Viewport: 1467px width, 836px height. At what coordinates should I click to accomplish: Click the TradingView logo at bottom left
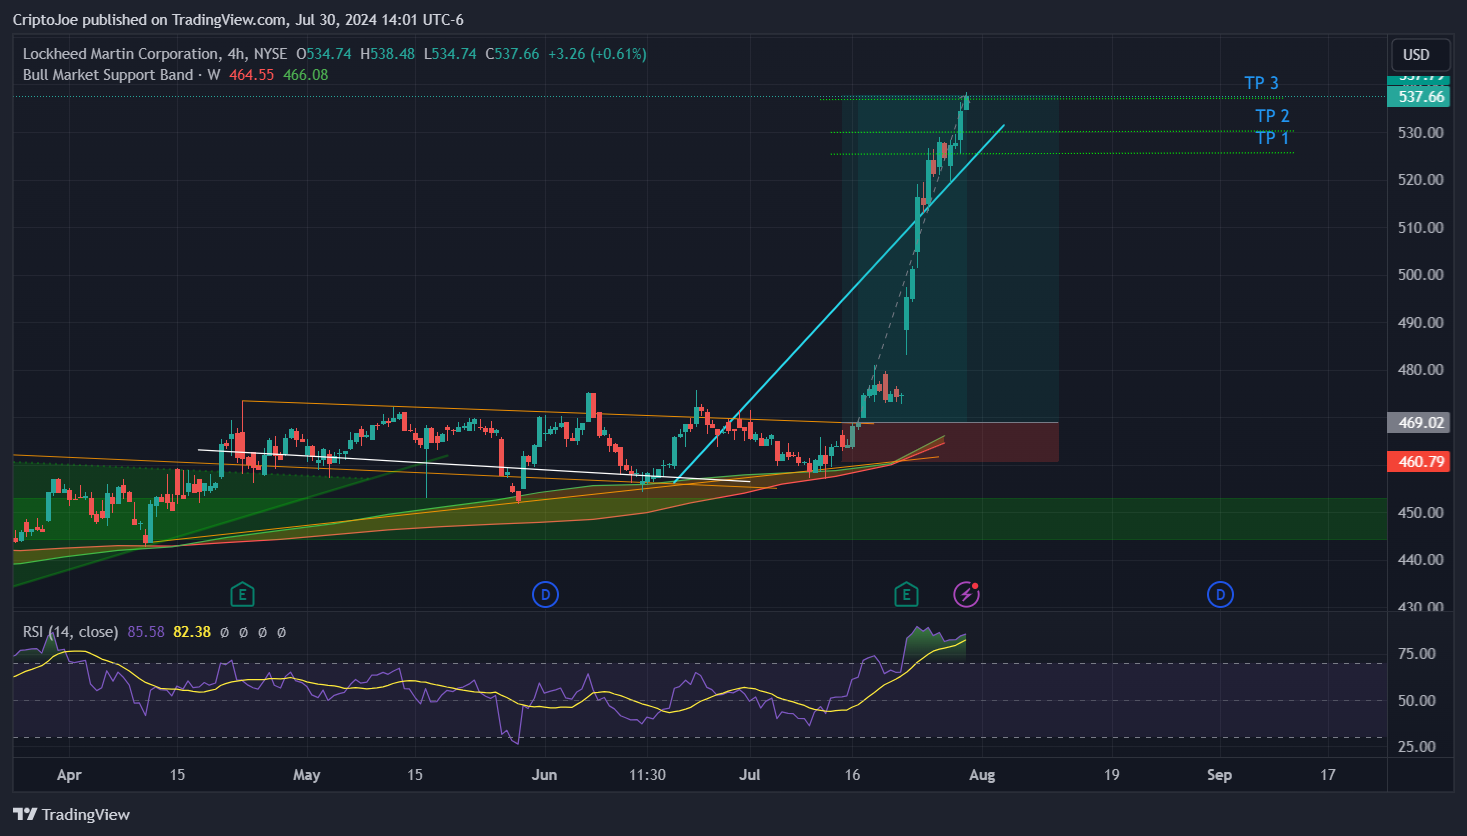pyautogui.click(x=71, y=814)
